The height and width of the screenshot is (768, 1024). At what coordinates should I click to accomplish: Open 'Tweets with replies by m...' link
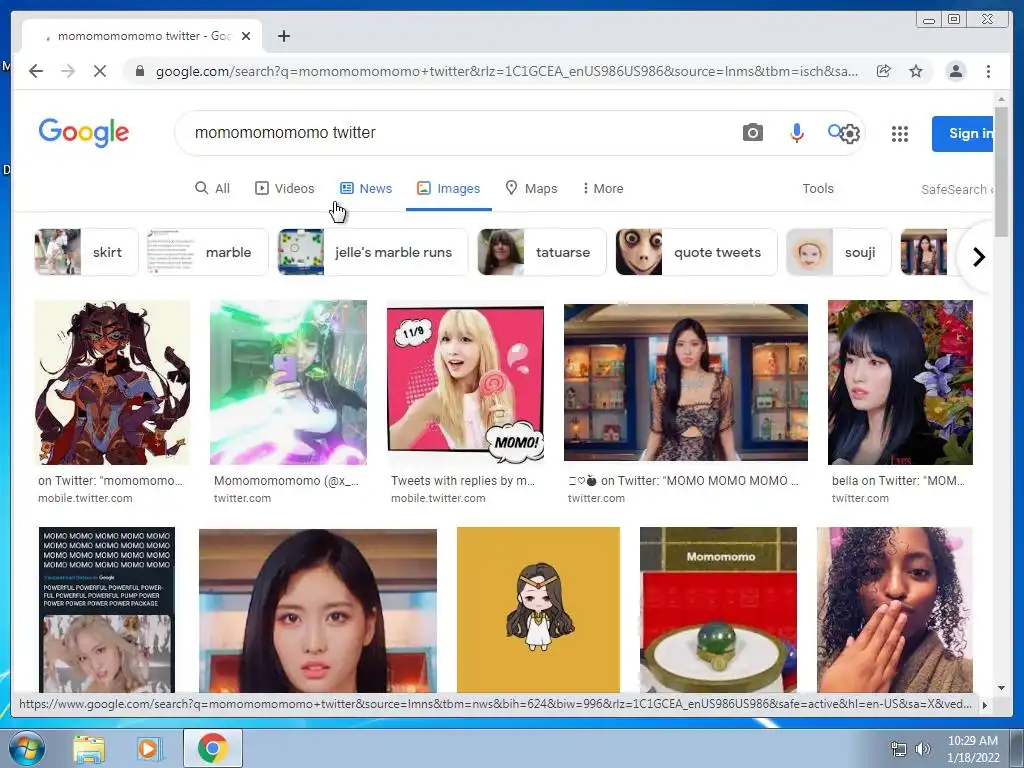(x=463, y=481)
